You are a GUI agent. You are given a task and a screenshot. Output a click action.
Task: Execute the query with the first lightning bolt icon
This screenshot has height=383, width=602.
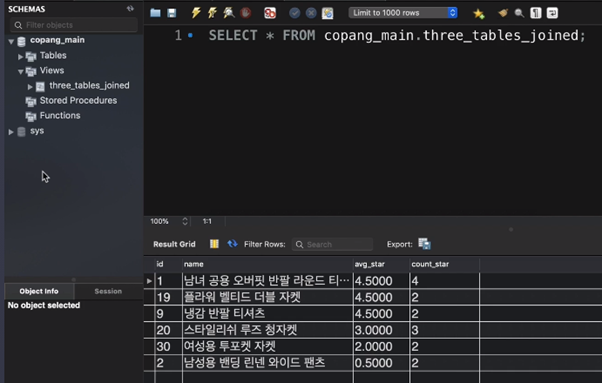pyautogui.click(x=196, y=13)
